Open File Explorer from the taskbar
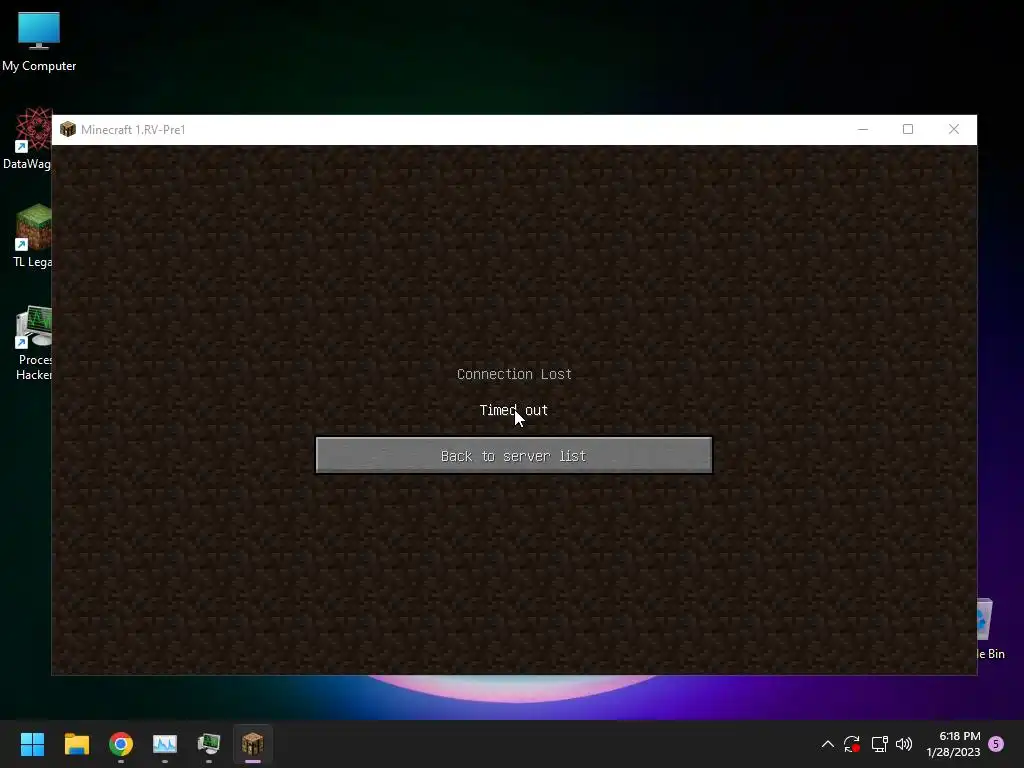The height and width of the screenshot is (768, 1024). click(76, 744)
